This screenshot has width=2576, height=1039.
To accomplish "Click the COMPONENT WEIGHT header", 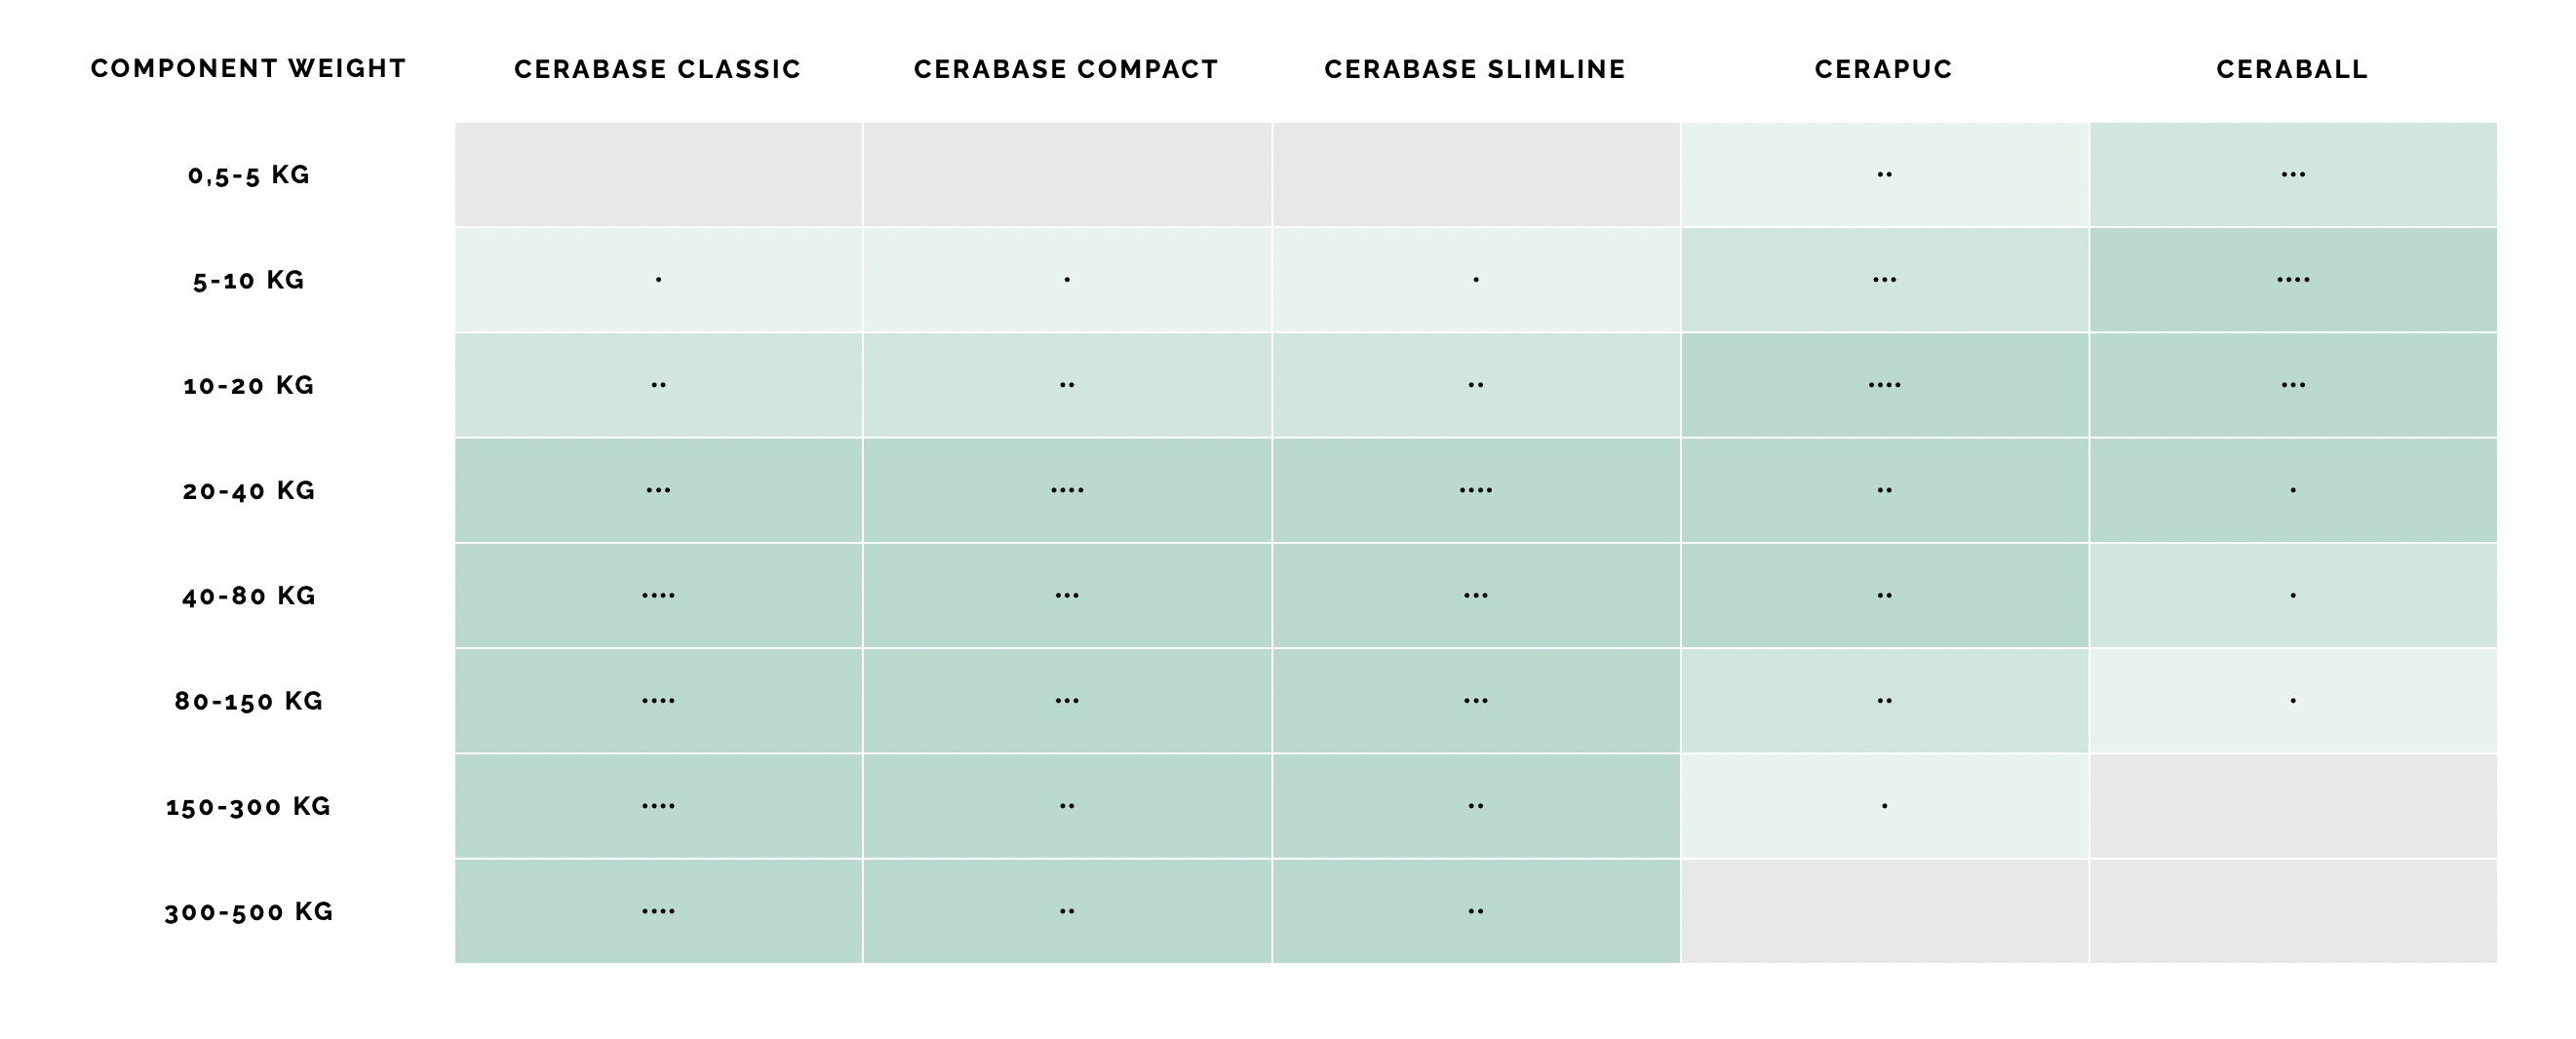I will coord(248,68).
